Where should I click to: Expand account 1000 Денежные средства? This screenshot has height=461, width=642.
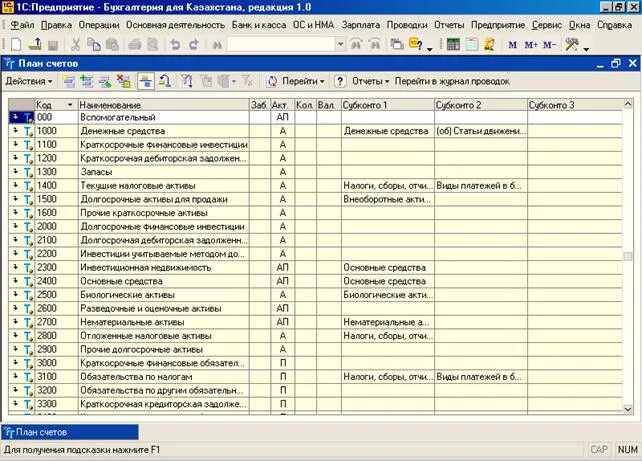click(15, 131)
